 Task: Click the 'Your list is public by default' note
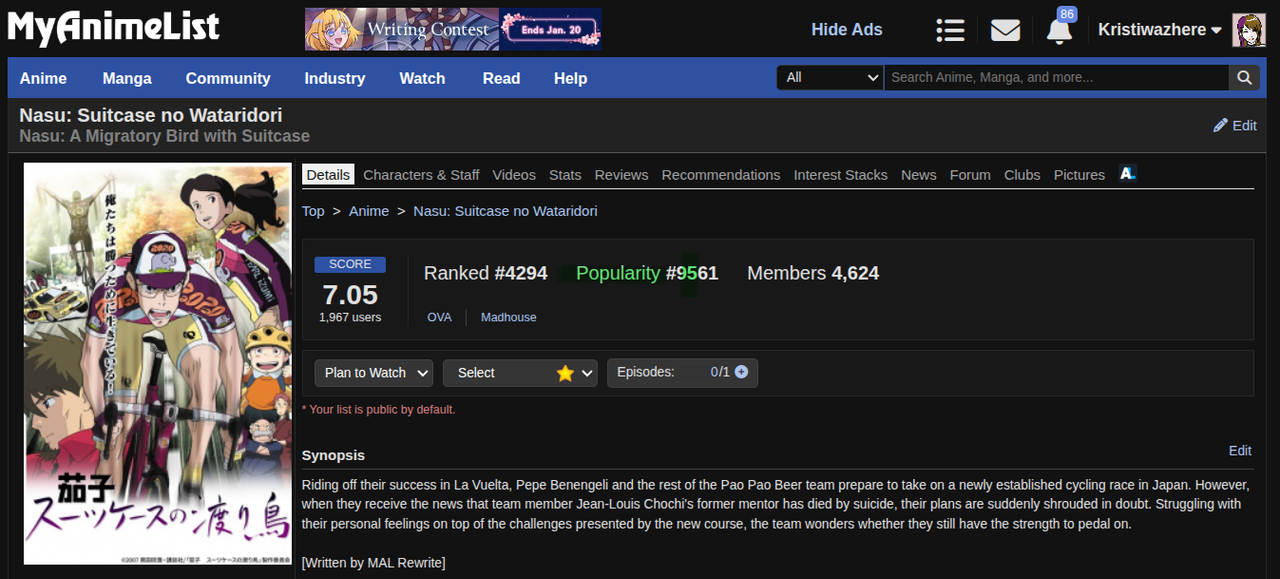click(378, 409)
